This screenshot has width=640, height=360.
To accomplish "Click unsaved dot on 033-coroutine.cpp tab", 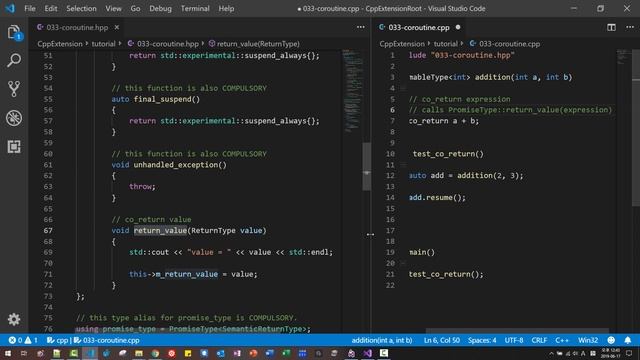I will 458,27.
